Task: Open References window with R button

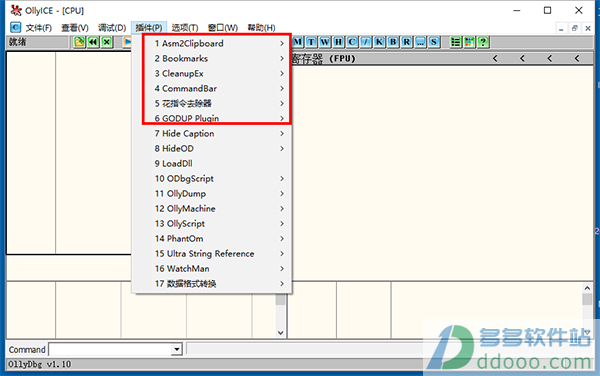Action: pyautogui.click(x=407, y=42)
